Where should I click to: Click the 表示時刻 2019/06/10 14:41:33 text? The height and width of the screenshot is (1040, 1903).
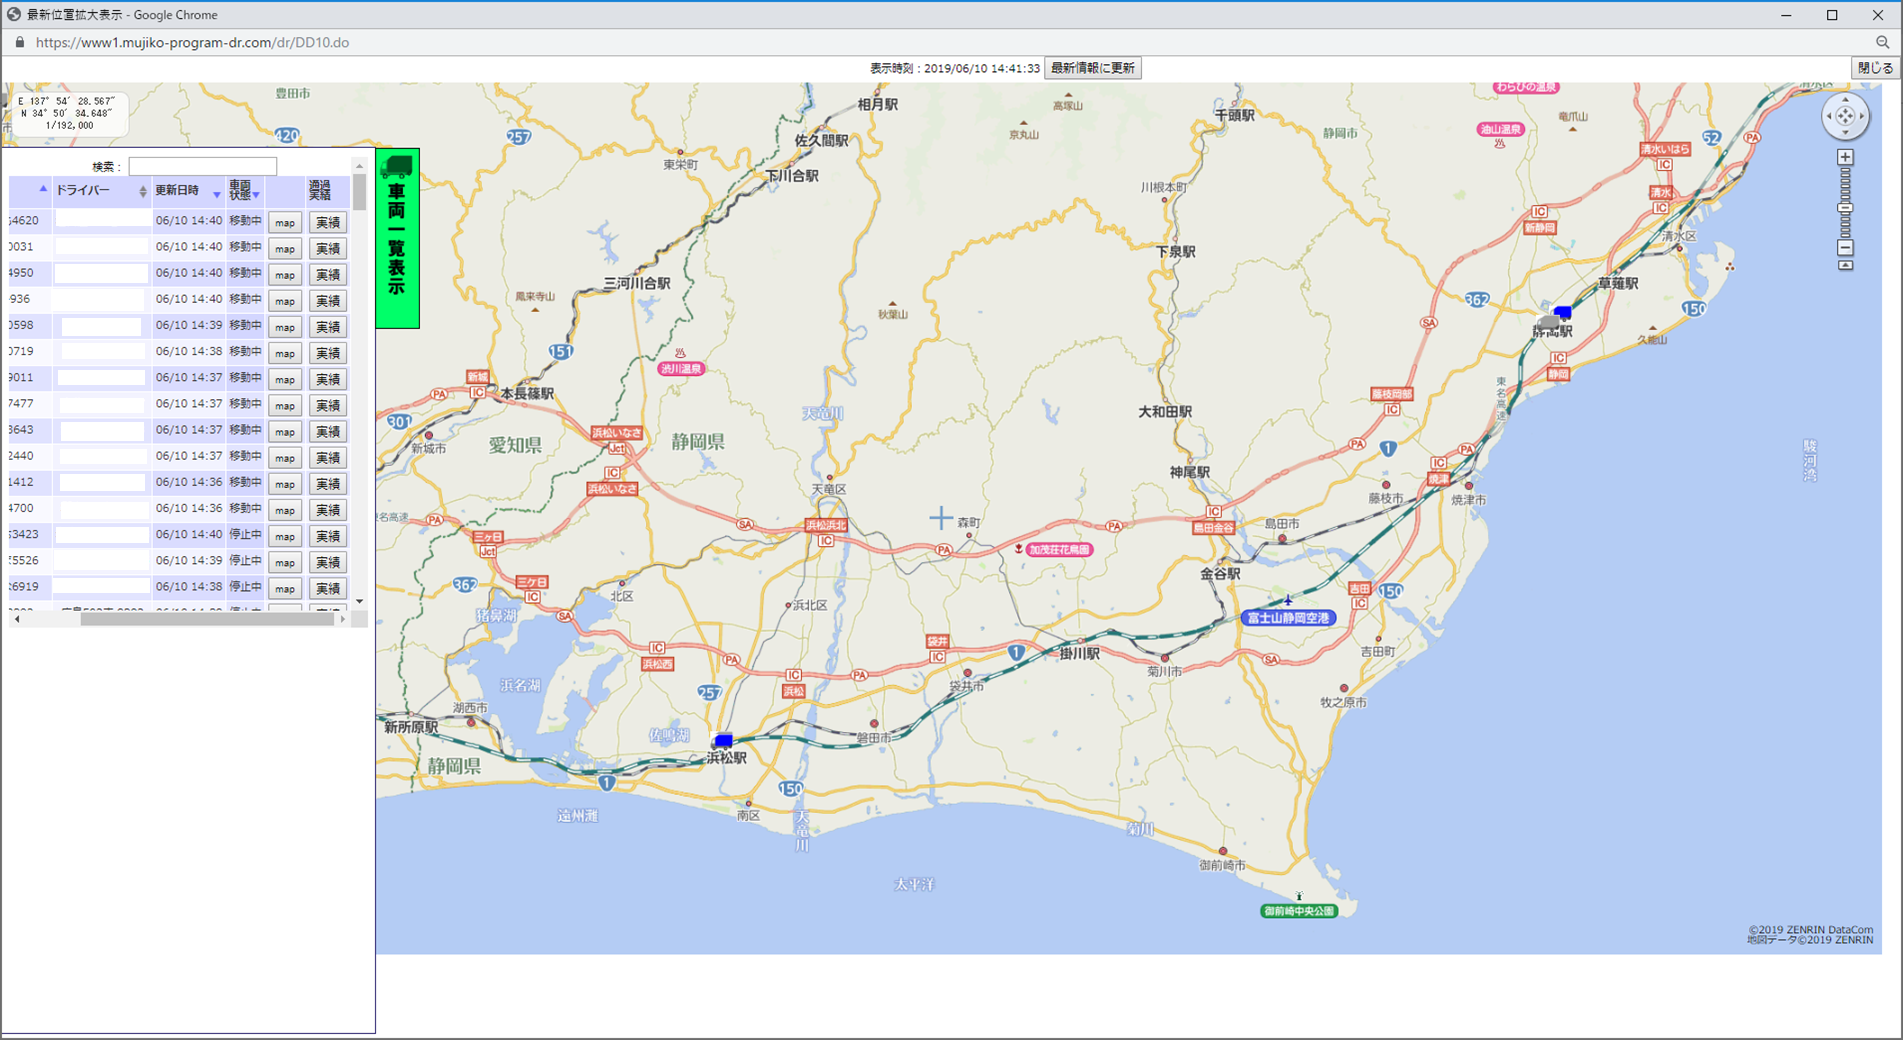coord(954,68)
